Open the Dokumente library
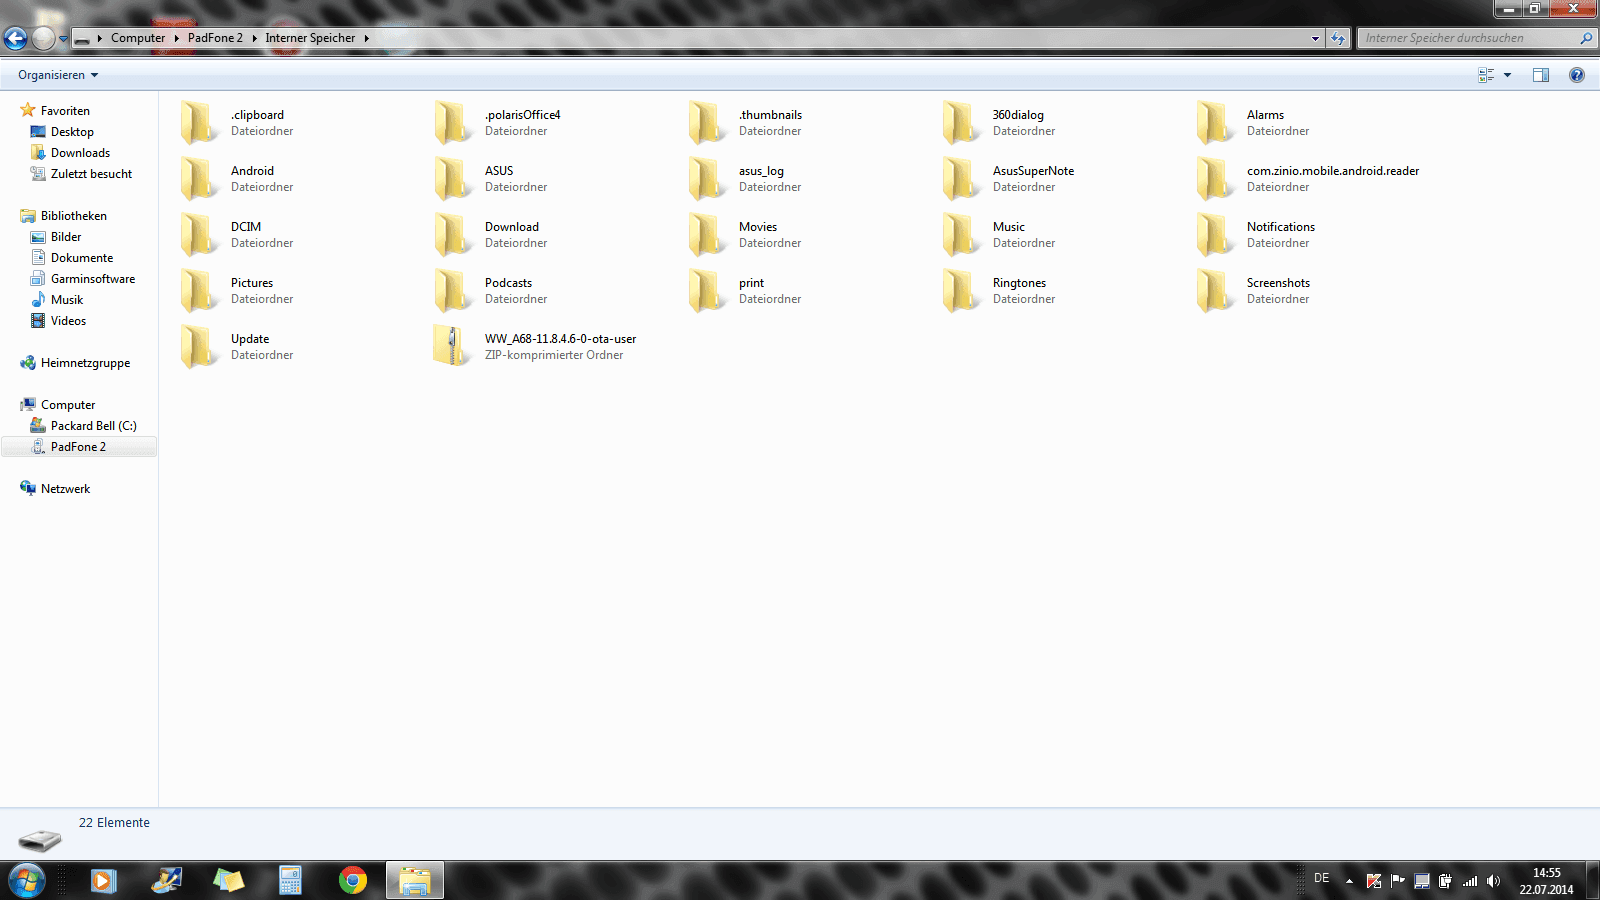The image size is (1600, 900). [x=82, y=258]
